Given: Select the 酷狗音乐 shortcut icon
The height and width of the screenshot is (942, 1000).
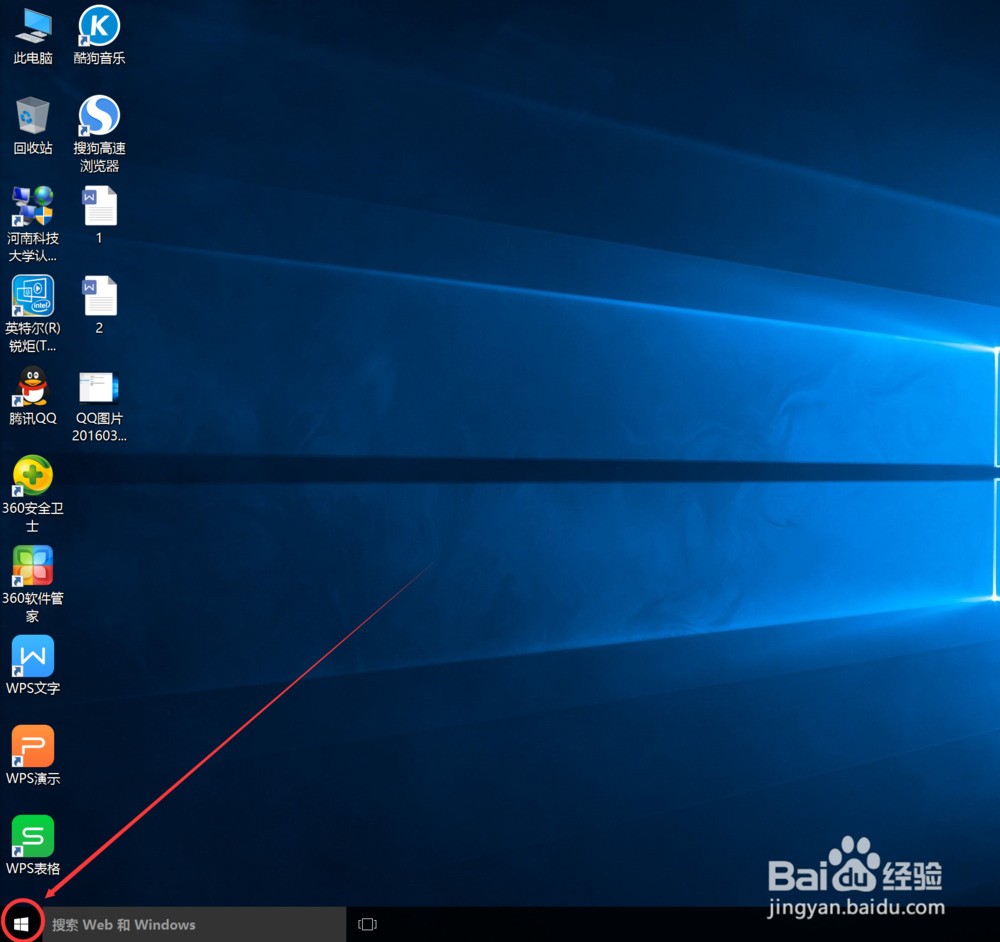Looking at the screenshot, I should 99,26.
